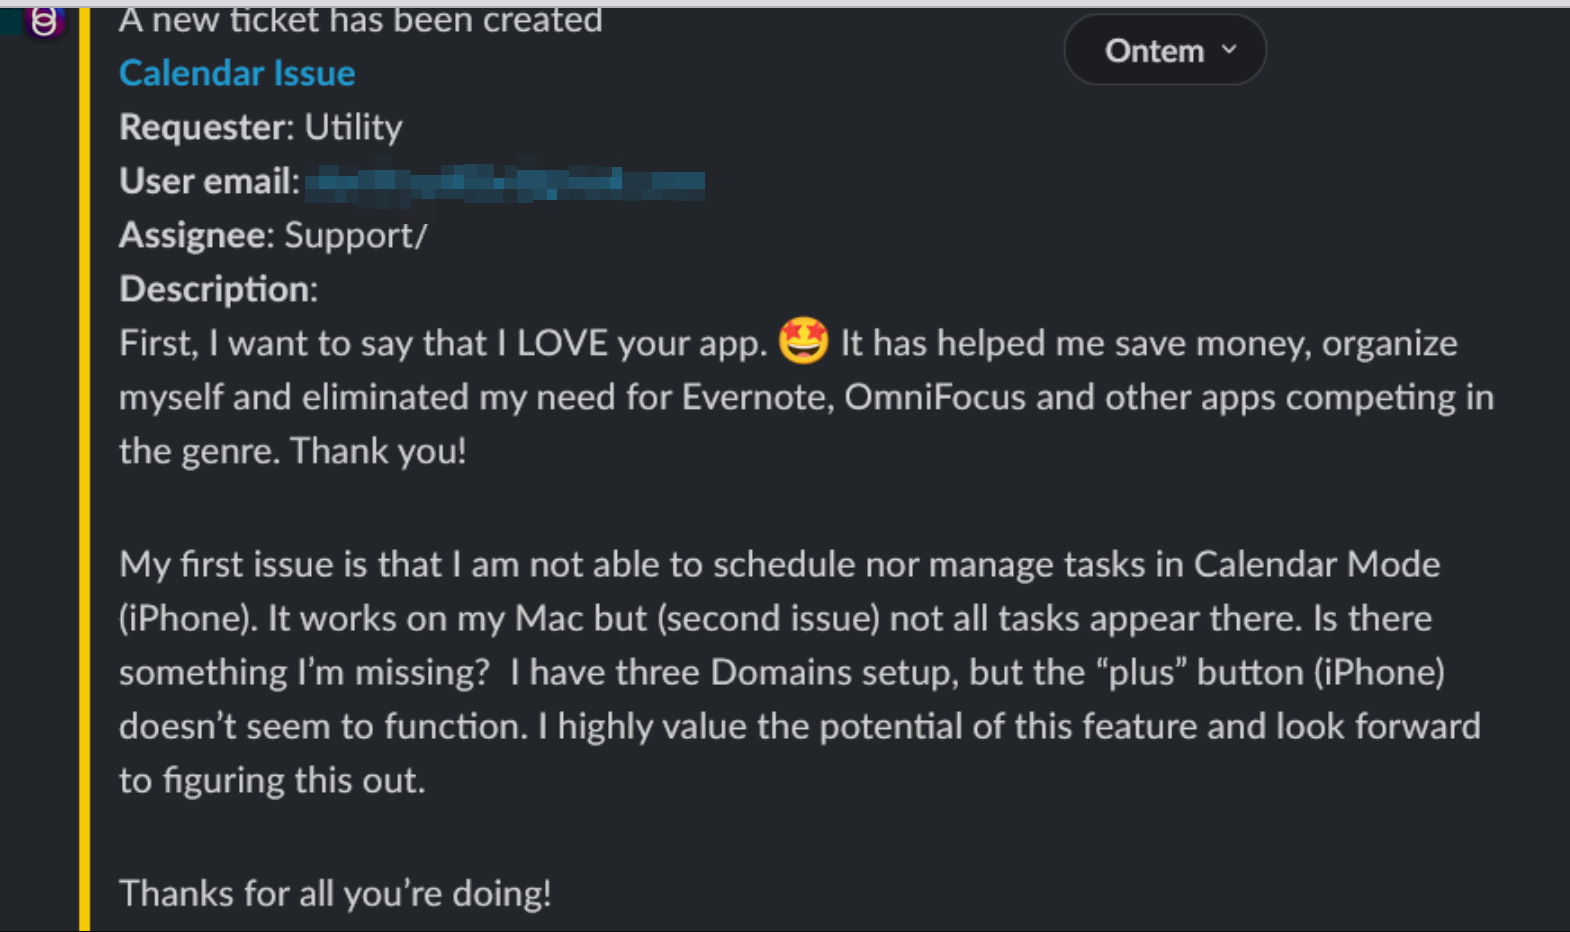Open the Calendar Issue ticket link
1570x932 pixels.
click(237, 73)
